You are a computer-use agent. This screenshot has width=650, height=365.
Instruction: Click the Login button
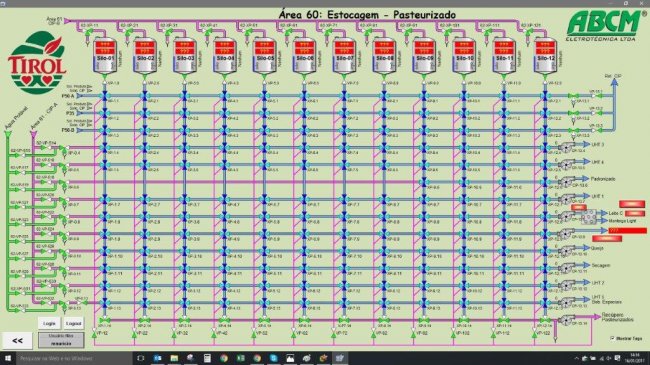coord(49,323)
